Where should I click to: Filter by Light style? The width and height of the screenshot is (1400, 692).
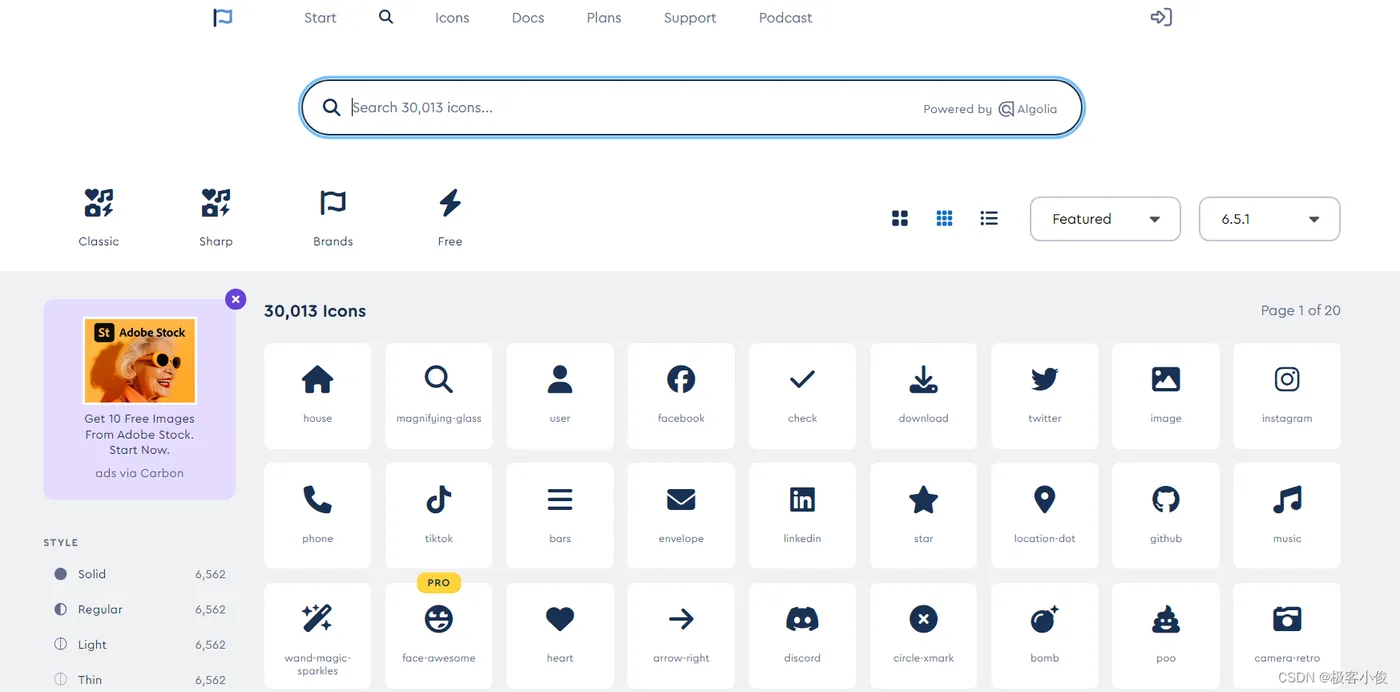coord(140,645)
